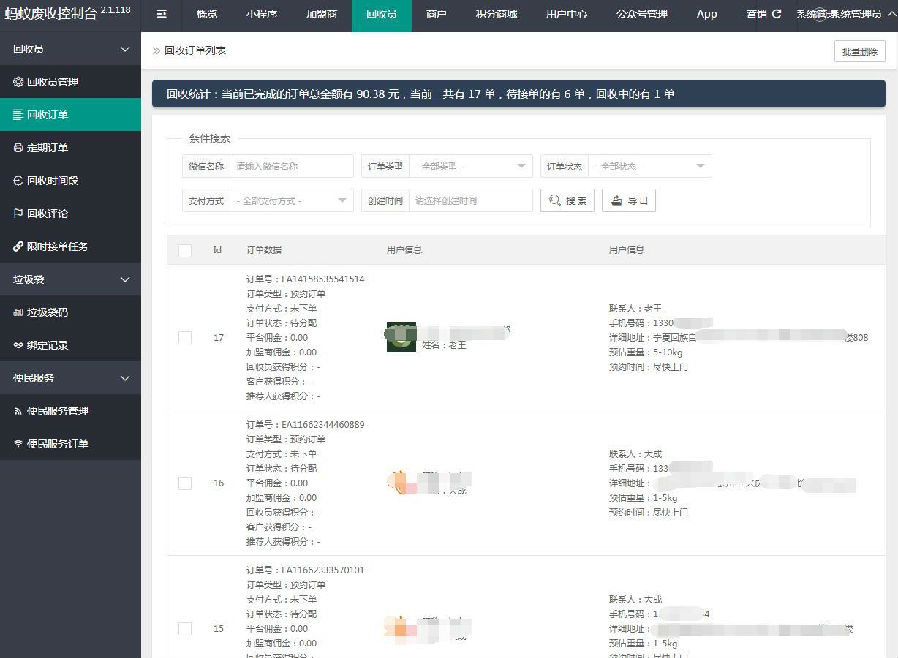This screenshot has width=898, height=658.
Task: Collapse the 回收员 sidebar group
Action: tap(70, 49)
